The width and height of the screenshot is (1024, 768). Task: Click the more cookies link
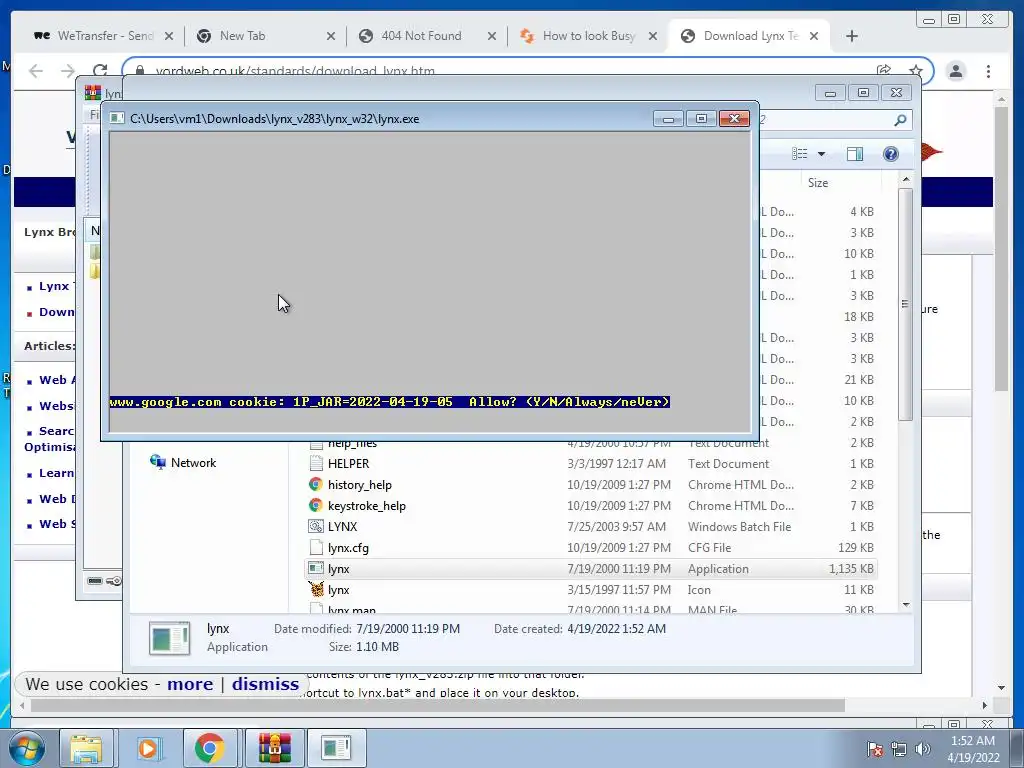pyautogui.click(x=190, y=684)
